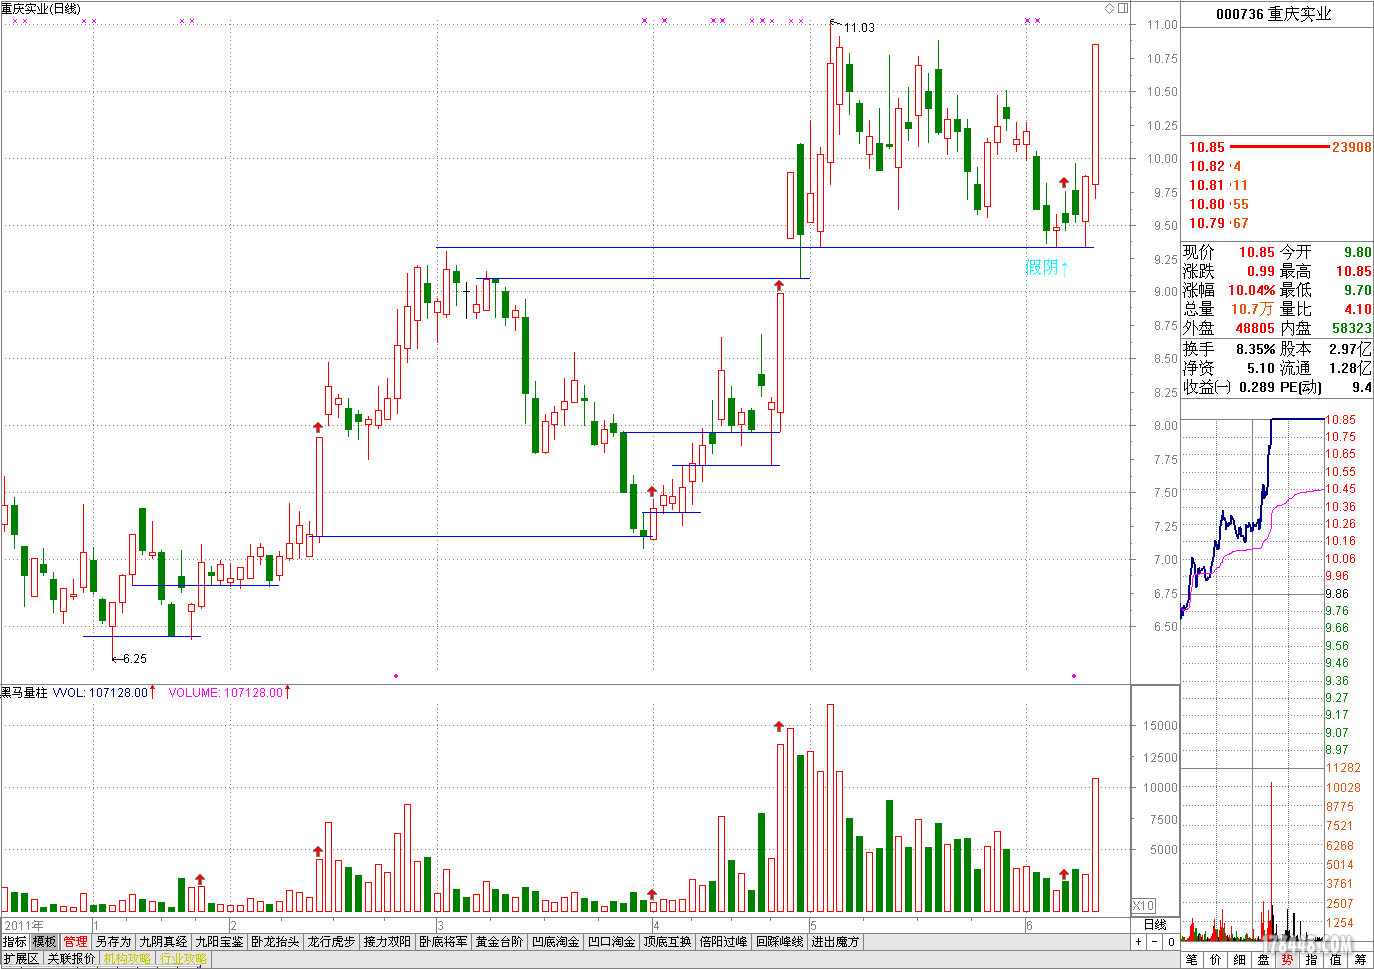Click the 黑马量柱 indicator name
The height and width of the screenshot is (969, 1374).
coord(24,692)
